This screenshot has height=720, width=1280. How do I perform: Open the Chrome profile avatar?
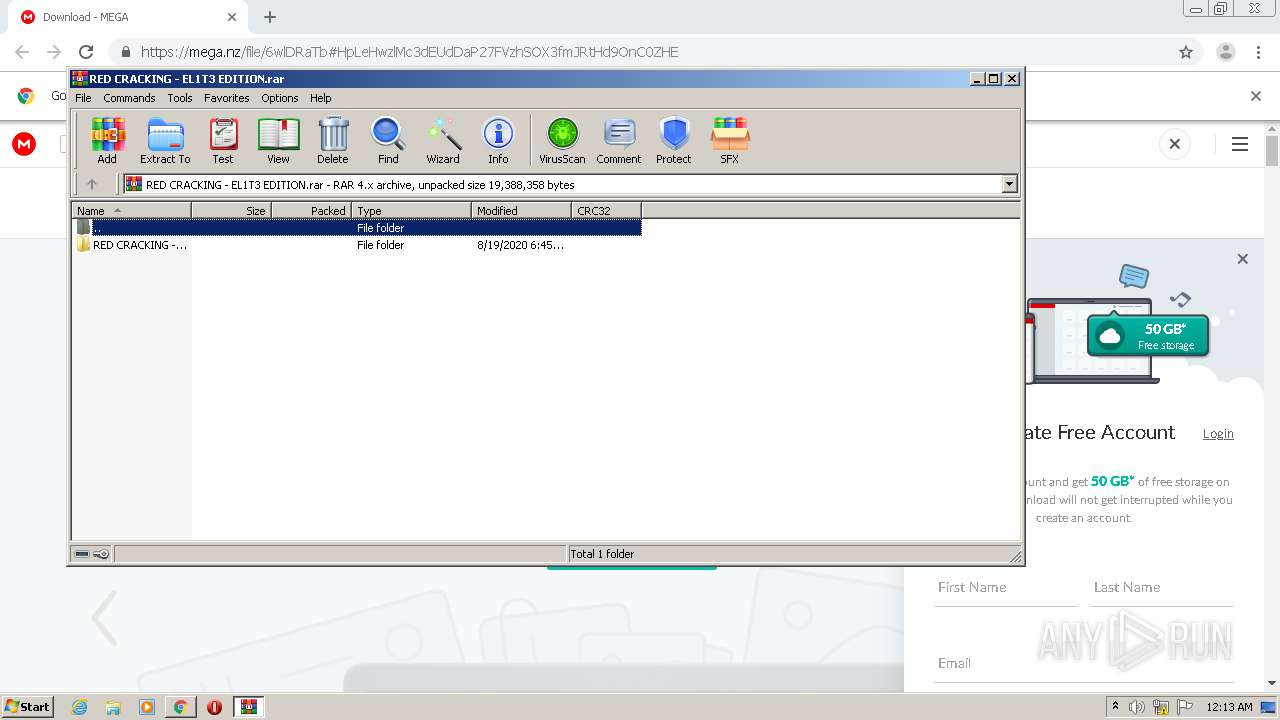[x=1225, y=52]
